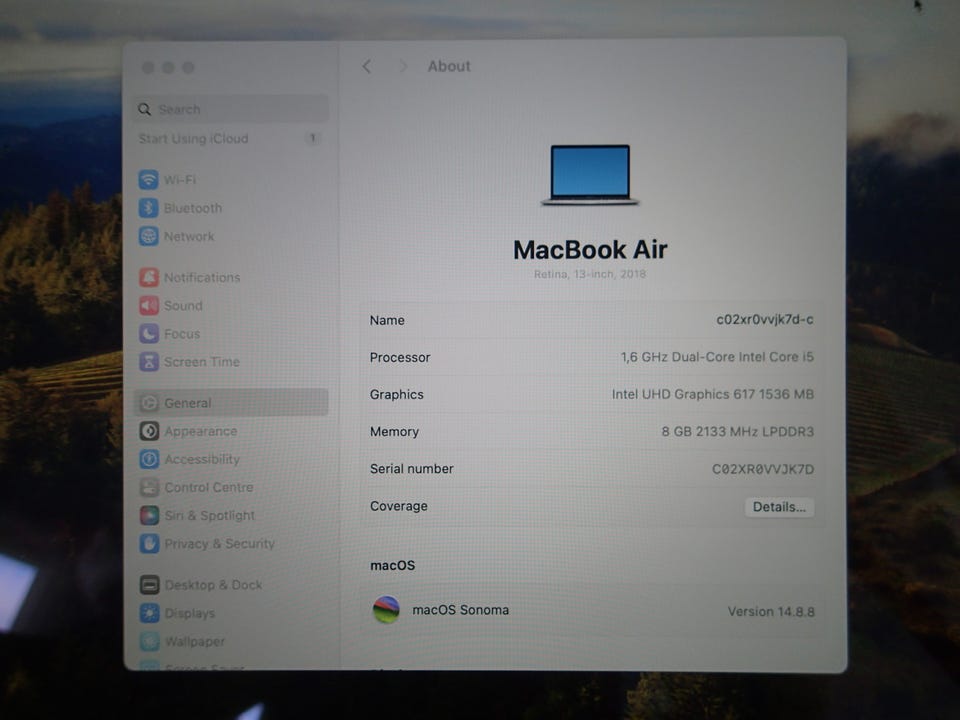Select Wi-Fi label in sidebar
The width and height of the screenshot is (960, 720).
180,179
